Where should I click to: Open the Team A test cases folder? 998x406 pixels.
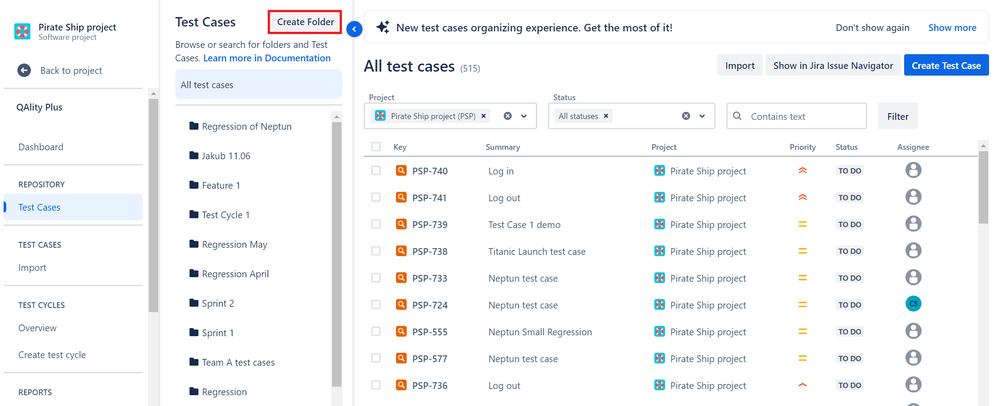click(238, 362)
